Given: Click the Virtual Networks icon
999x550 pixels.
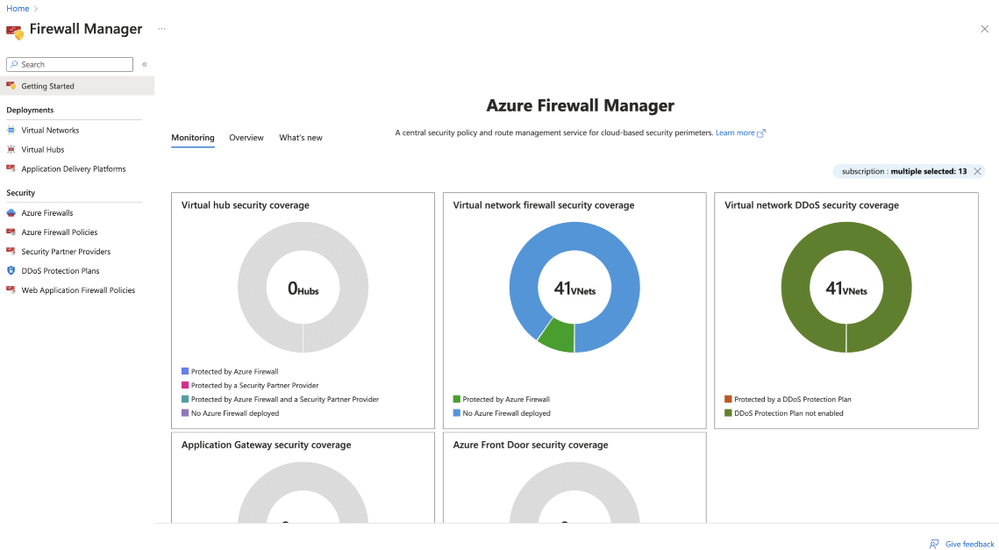Looking at the screenshot, I should (11, 130).
